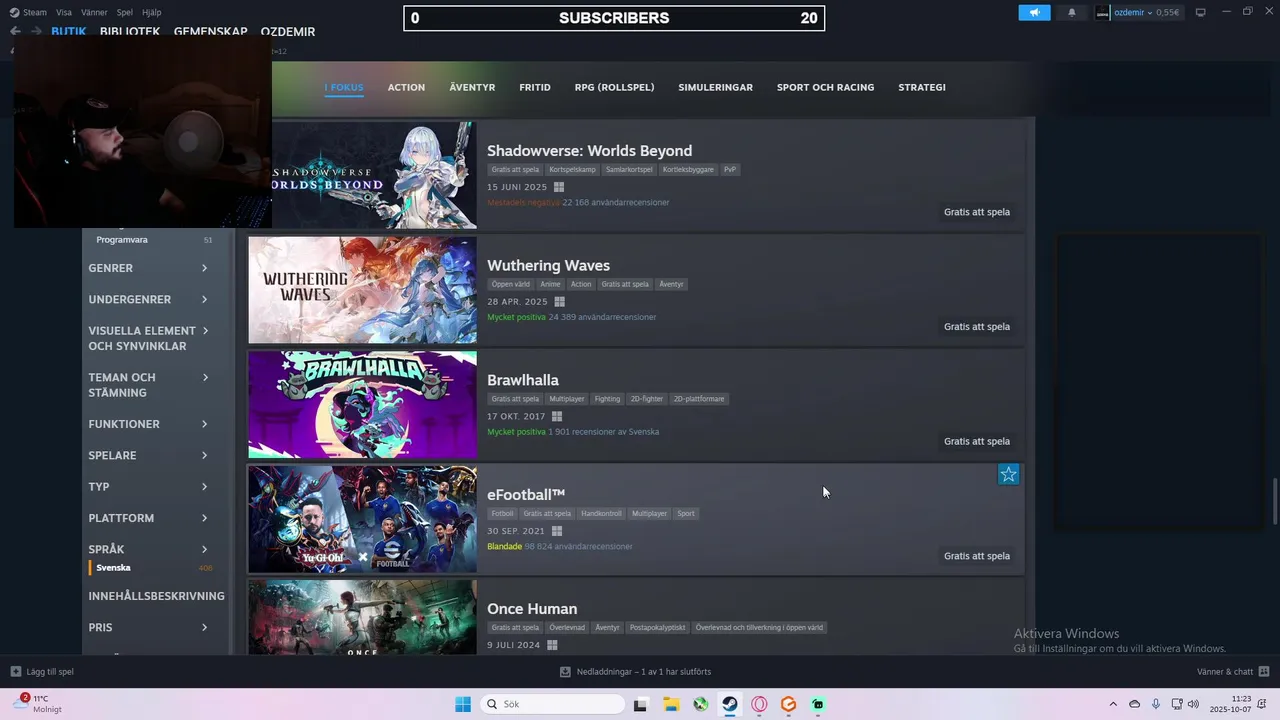The width and height of the screenshot is (1280, 720).
Task: Expand the GENRER filter section
Action: click(149, 268)
